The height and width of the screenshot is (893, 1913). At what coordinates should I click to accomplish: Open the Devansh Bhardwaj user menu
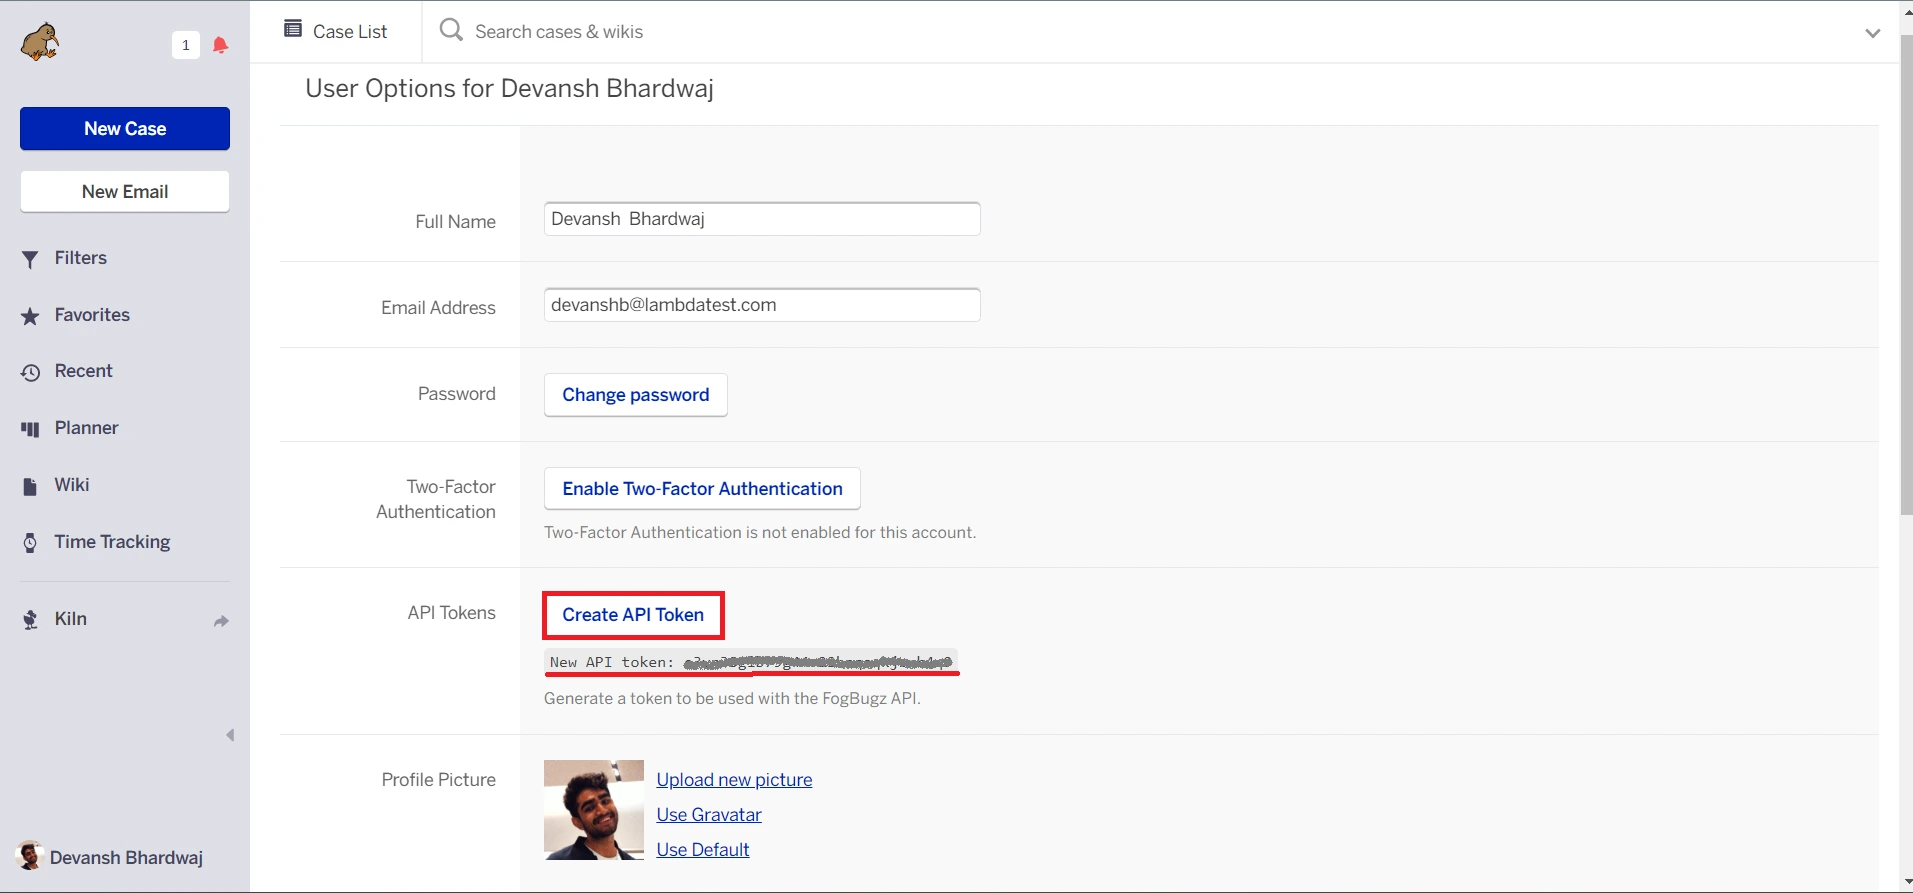[x=110, y=857]
